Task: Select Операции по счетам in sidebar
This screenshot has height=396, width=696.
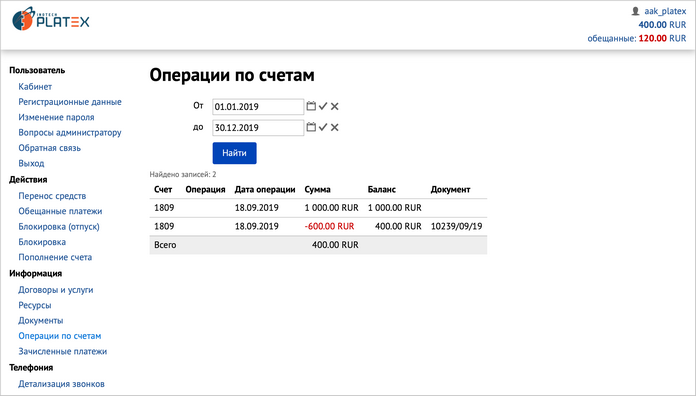Action: (x=60, y=336)
